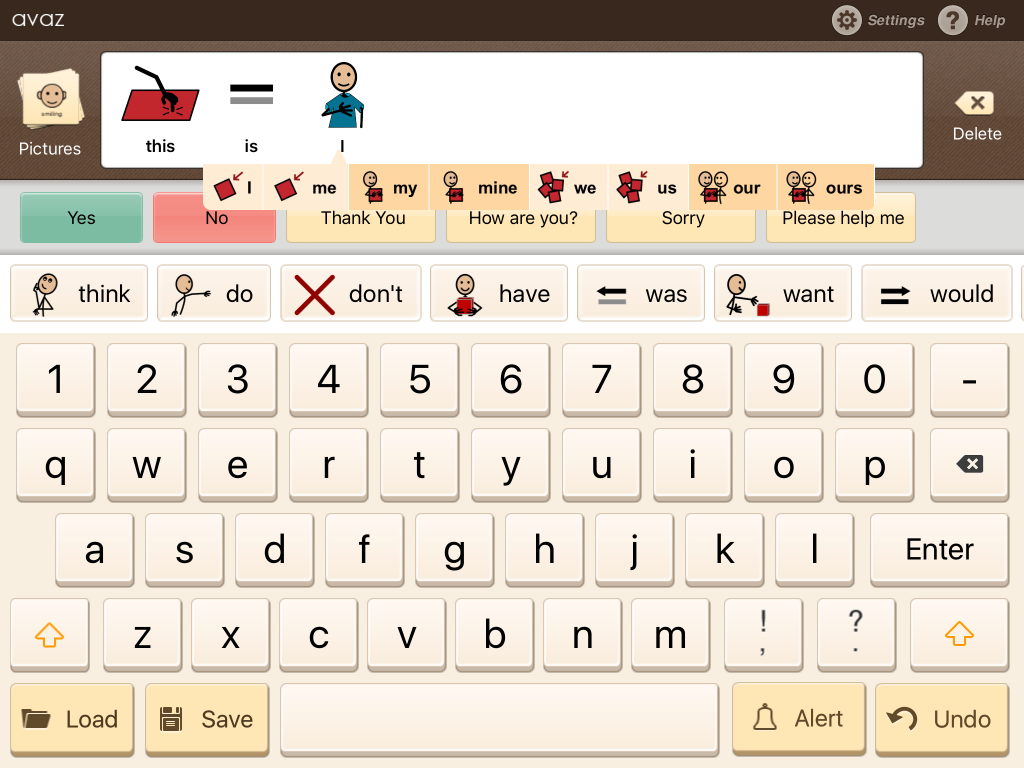The height and width of the screenshot is (768, 1024).
Task: Tap the letter b key
Action: [494, 634]
